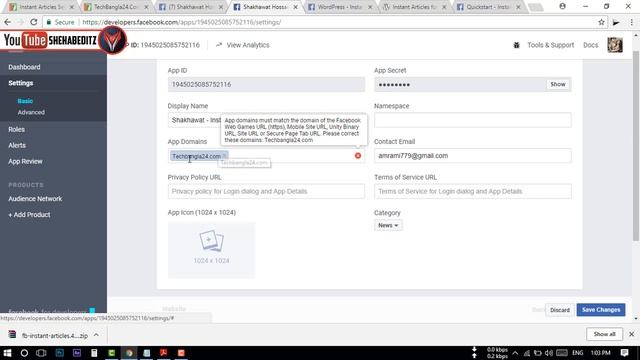Viewport: 640px width, 360px height.
Task: Open the user profile avatar
Action: point(615,45)
